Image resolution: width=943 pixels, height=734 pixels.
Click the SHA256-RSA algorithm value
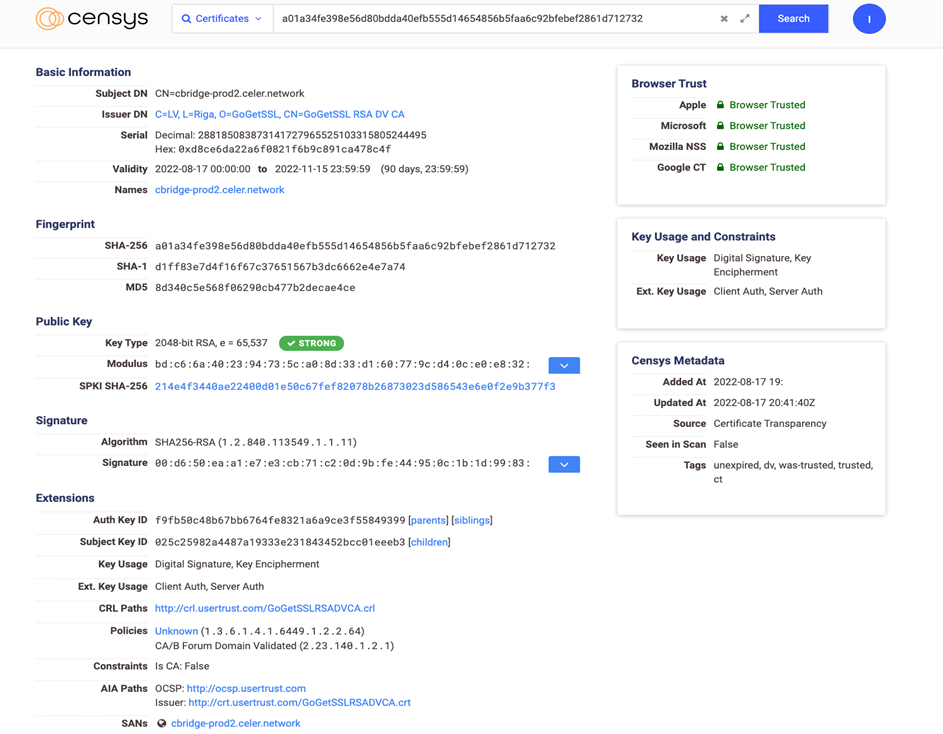(x=256, y=442)
